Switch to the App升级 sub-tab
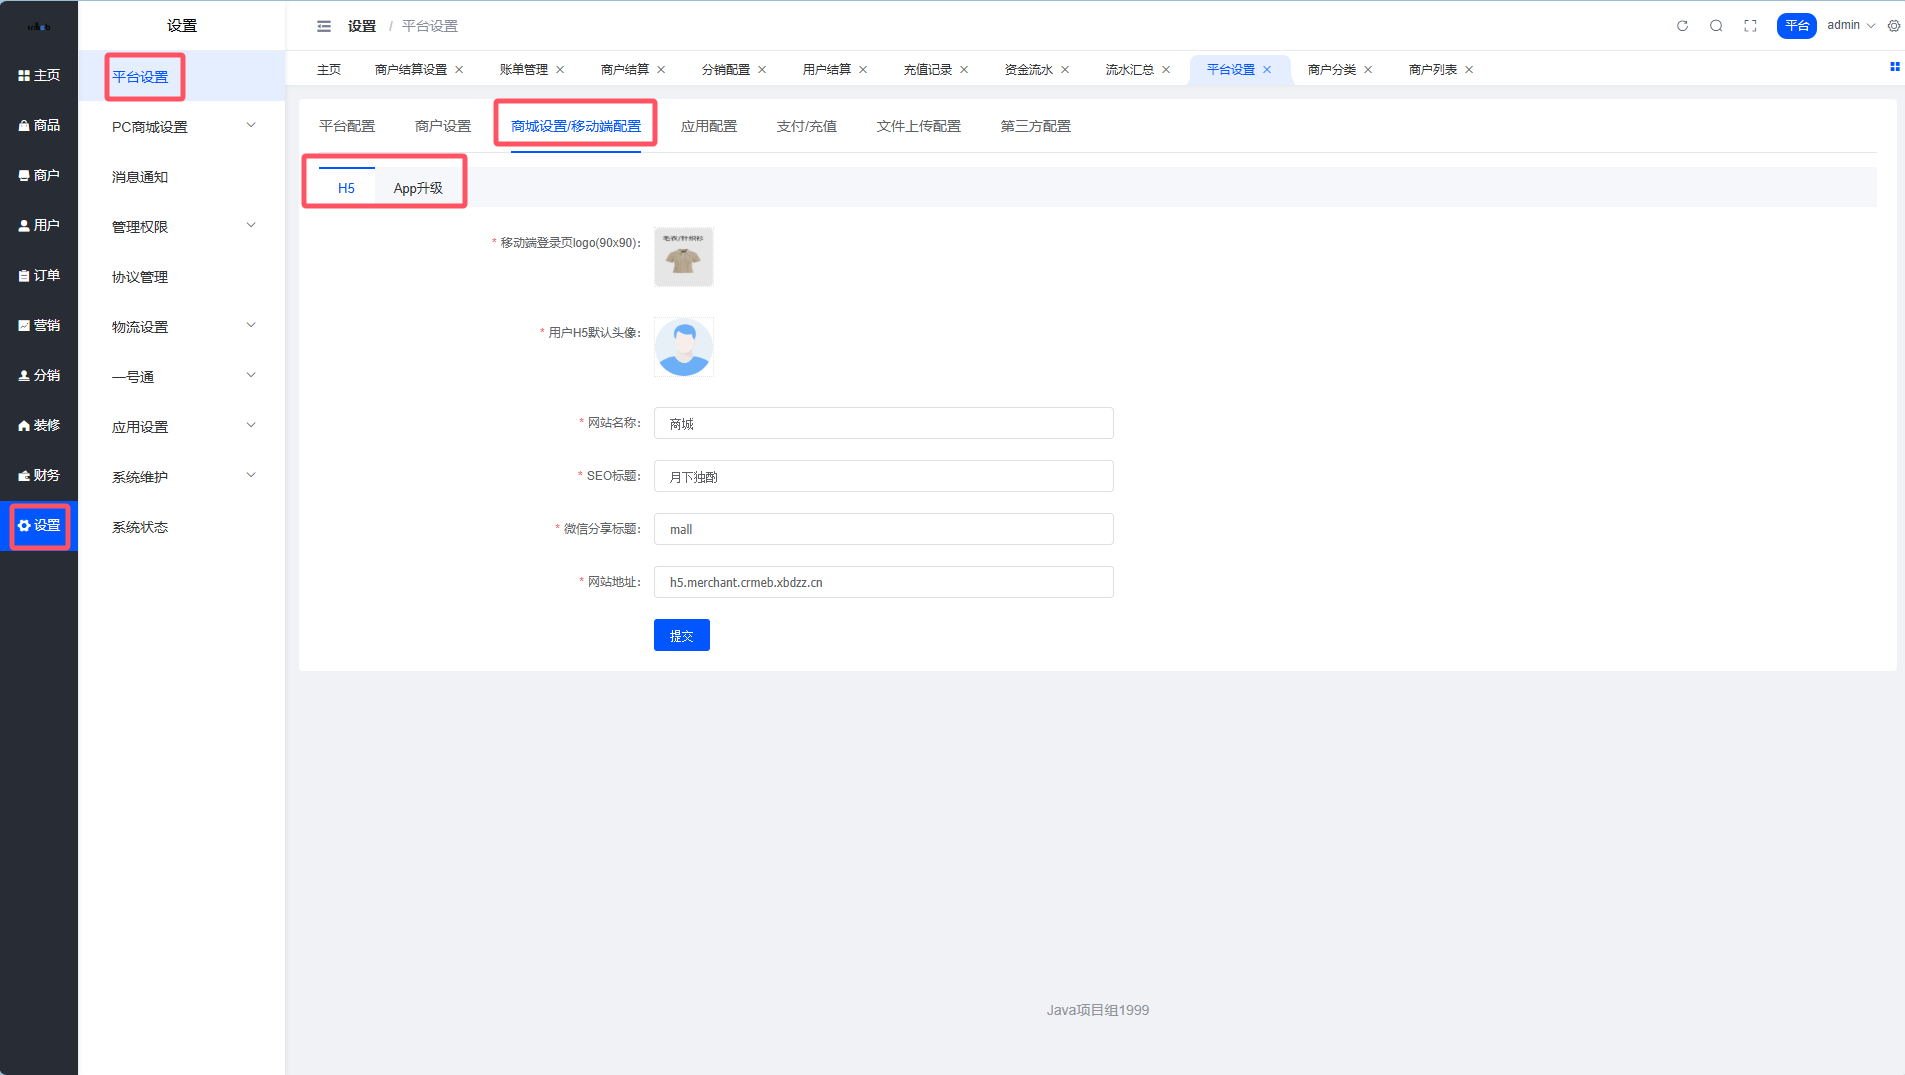Screen dimensions: 1905x1075 418,188
